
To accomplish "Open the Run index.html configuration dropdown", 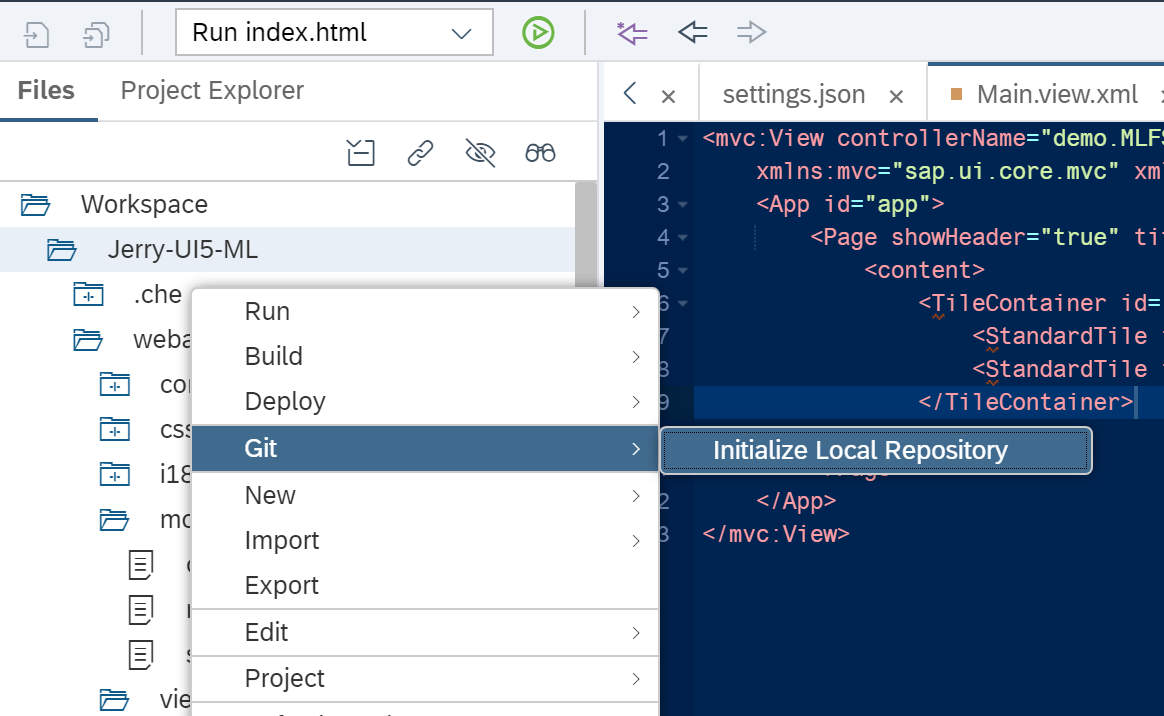I will (461, 33).
